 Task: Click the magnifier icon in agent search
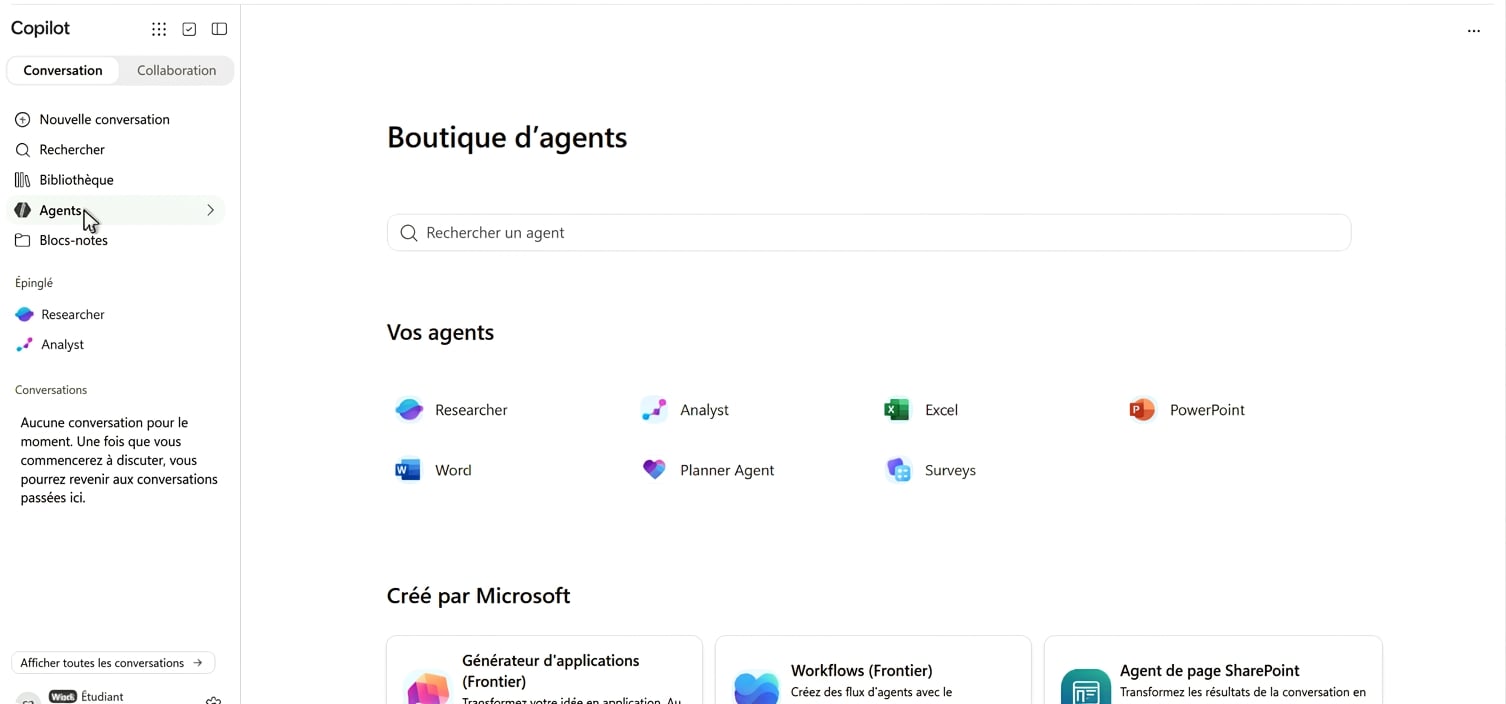coord(408,233)
